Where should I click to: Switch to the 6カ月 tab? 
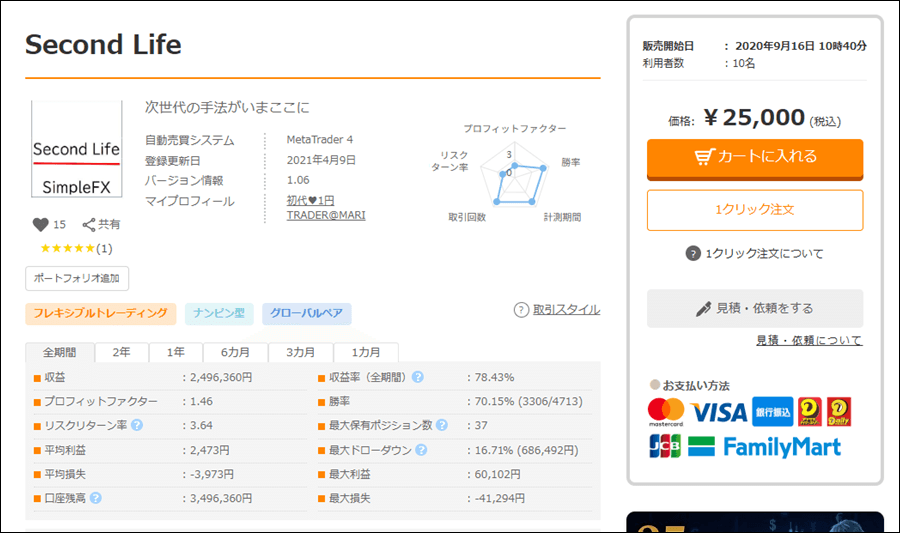click(234, 353)
